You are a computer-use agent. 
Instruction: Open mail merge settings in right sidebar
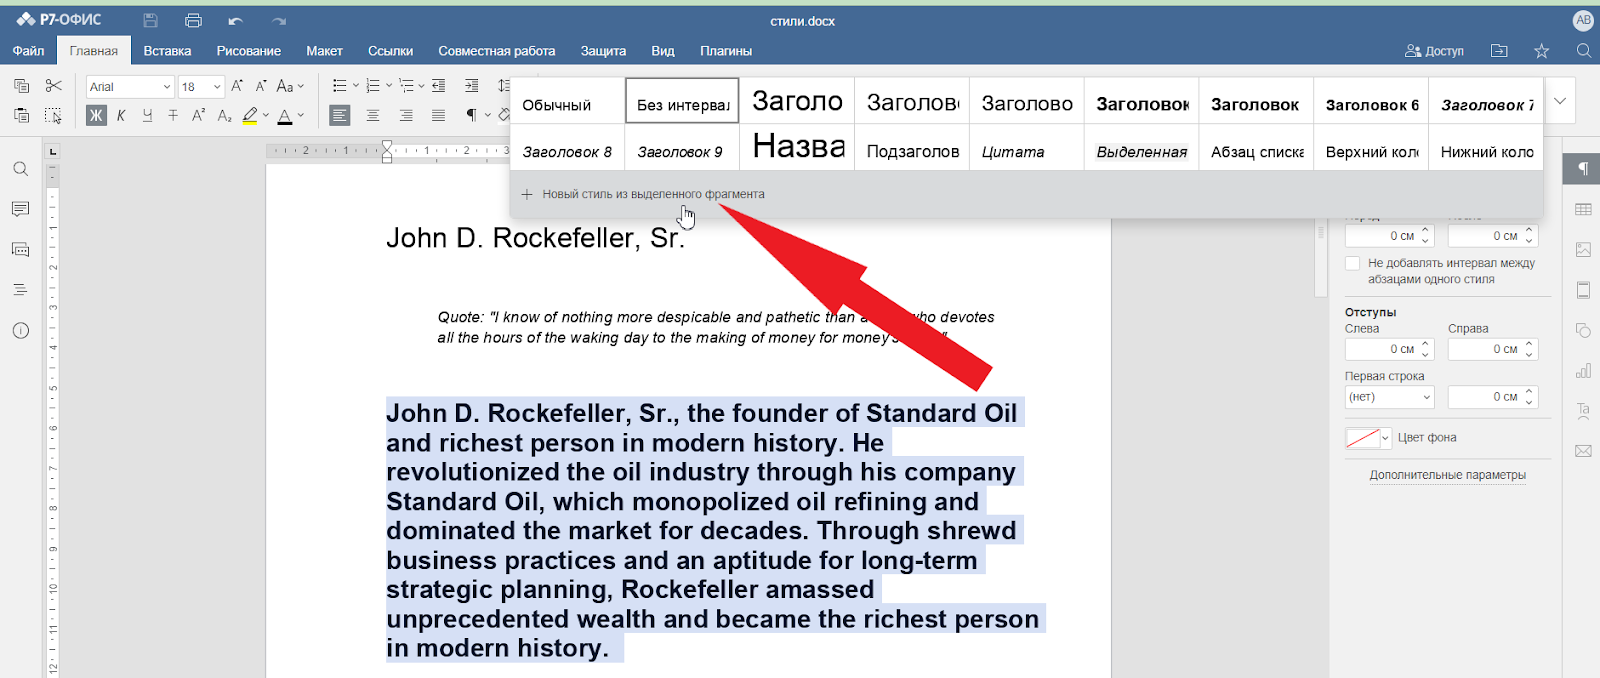click(x=1583, y=451)
